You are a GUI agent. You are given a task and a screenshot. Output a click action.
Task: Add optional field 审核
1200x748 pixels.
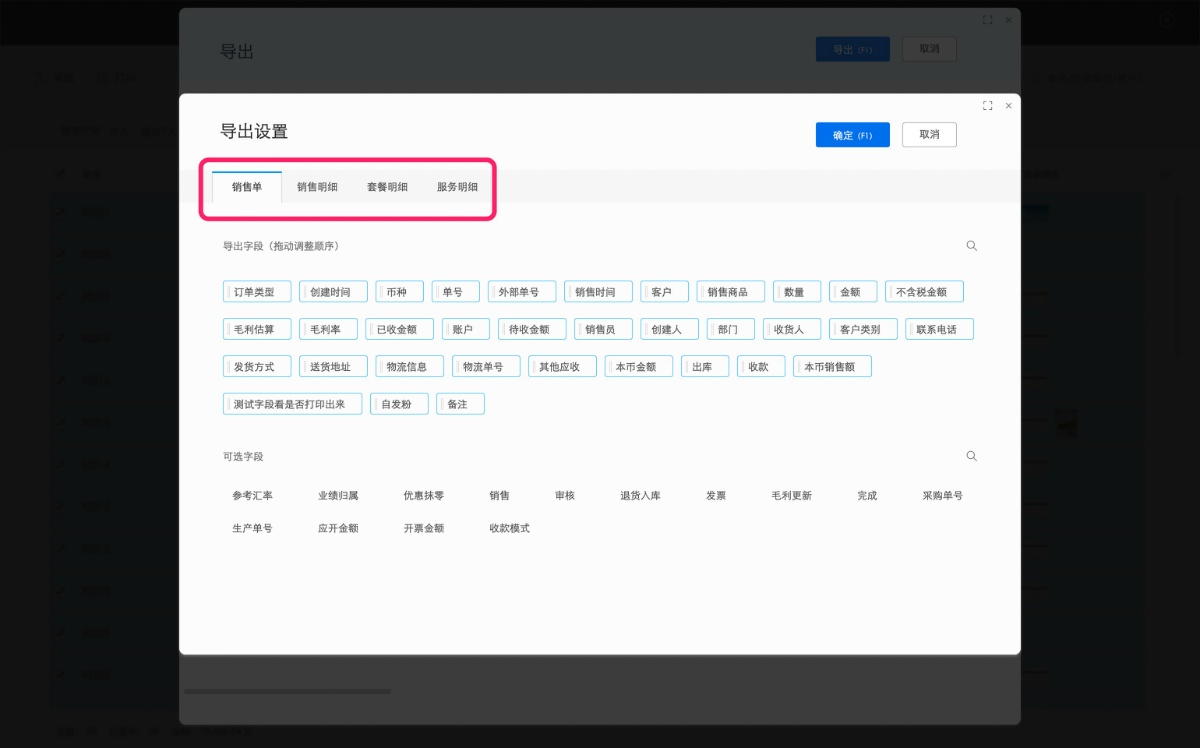565,495
